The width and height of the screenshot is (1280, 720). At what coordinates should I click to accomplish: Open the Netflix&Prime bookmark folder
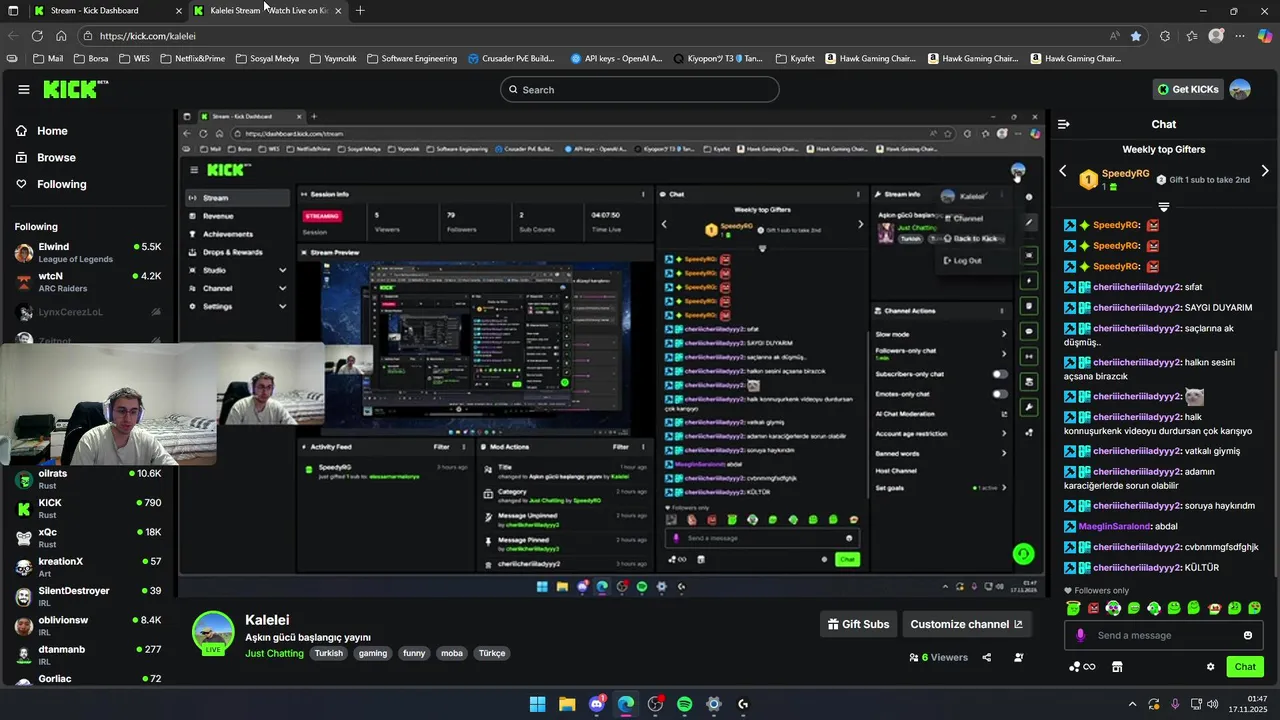point(192,59)
